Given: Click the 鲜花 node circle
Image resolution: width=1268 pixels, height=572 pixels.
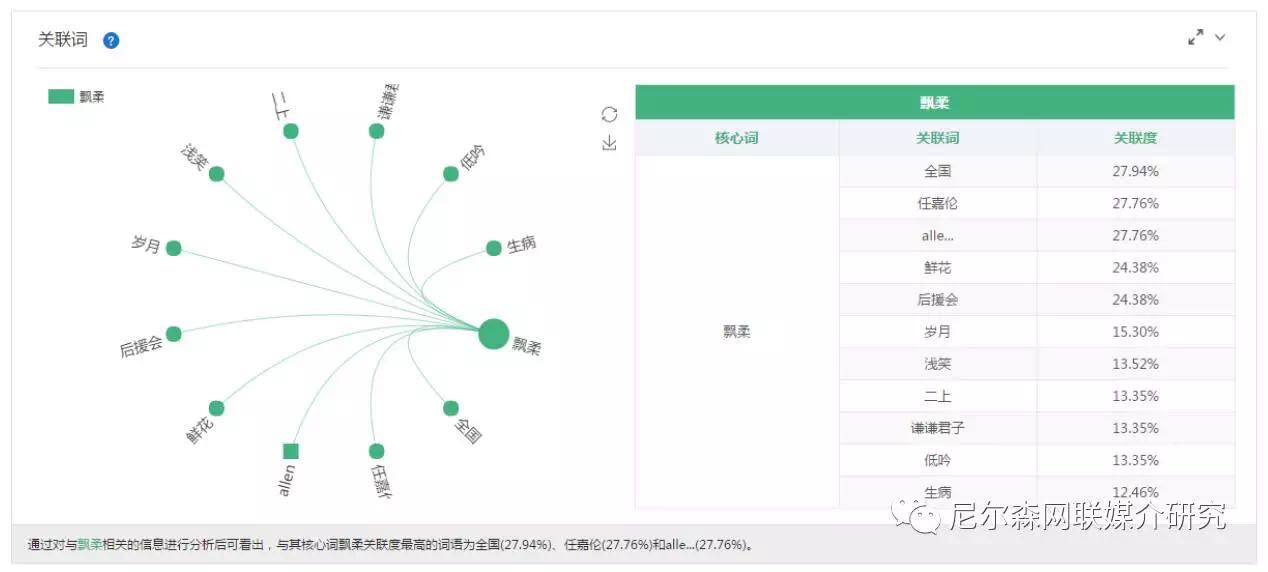Looking at the screenshot, I should tap(216, 408).
